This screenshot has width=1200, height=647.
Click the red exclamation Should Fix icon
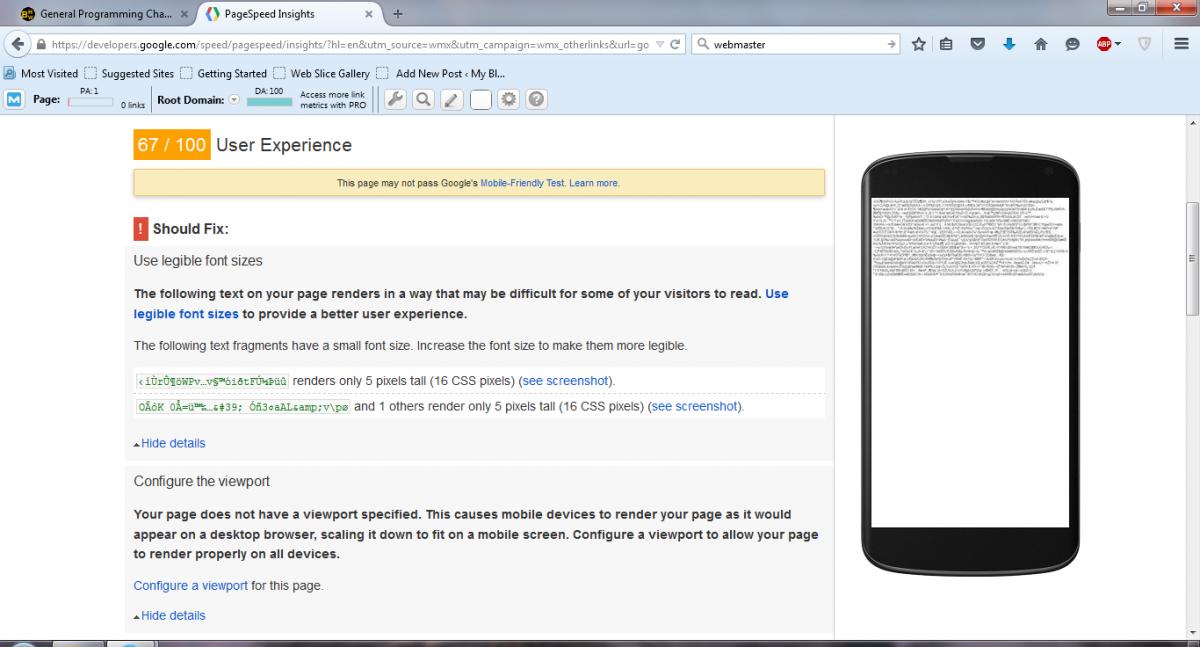141,229
